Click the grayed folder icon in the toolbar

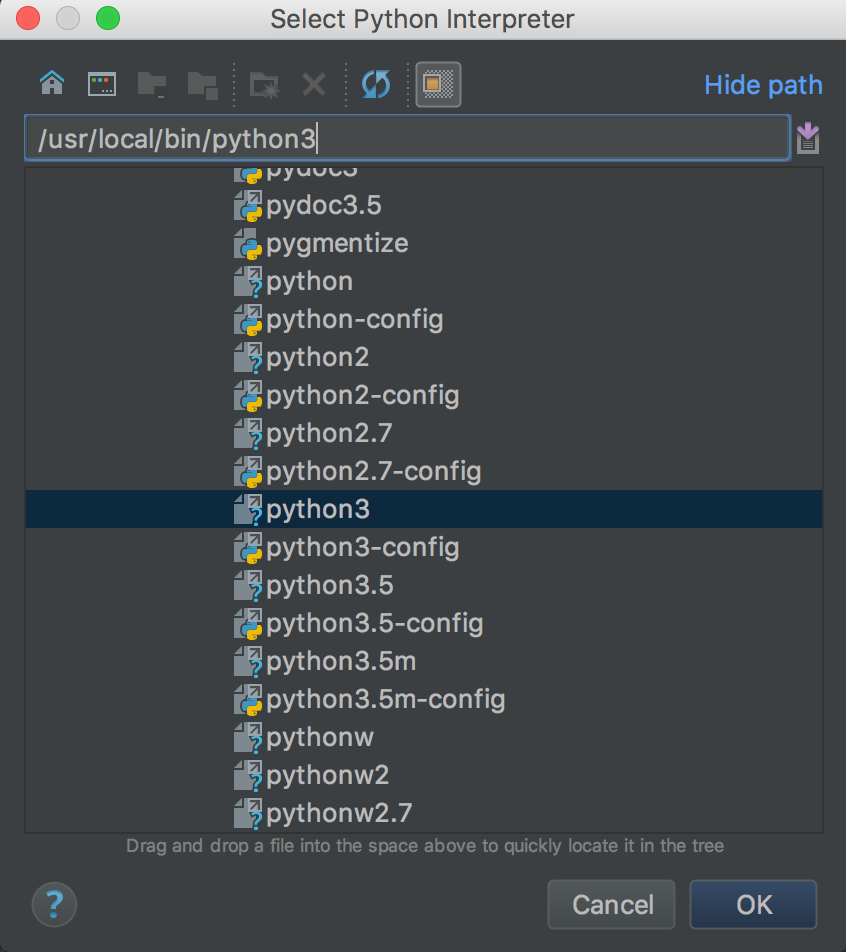(x=152, y=84)
